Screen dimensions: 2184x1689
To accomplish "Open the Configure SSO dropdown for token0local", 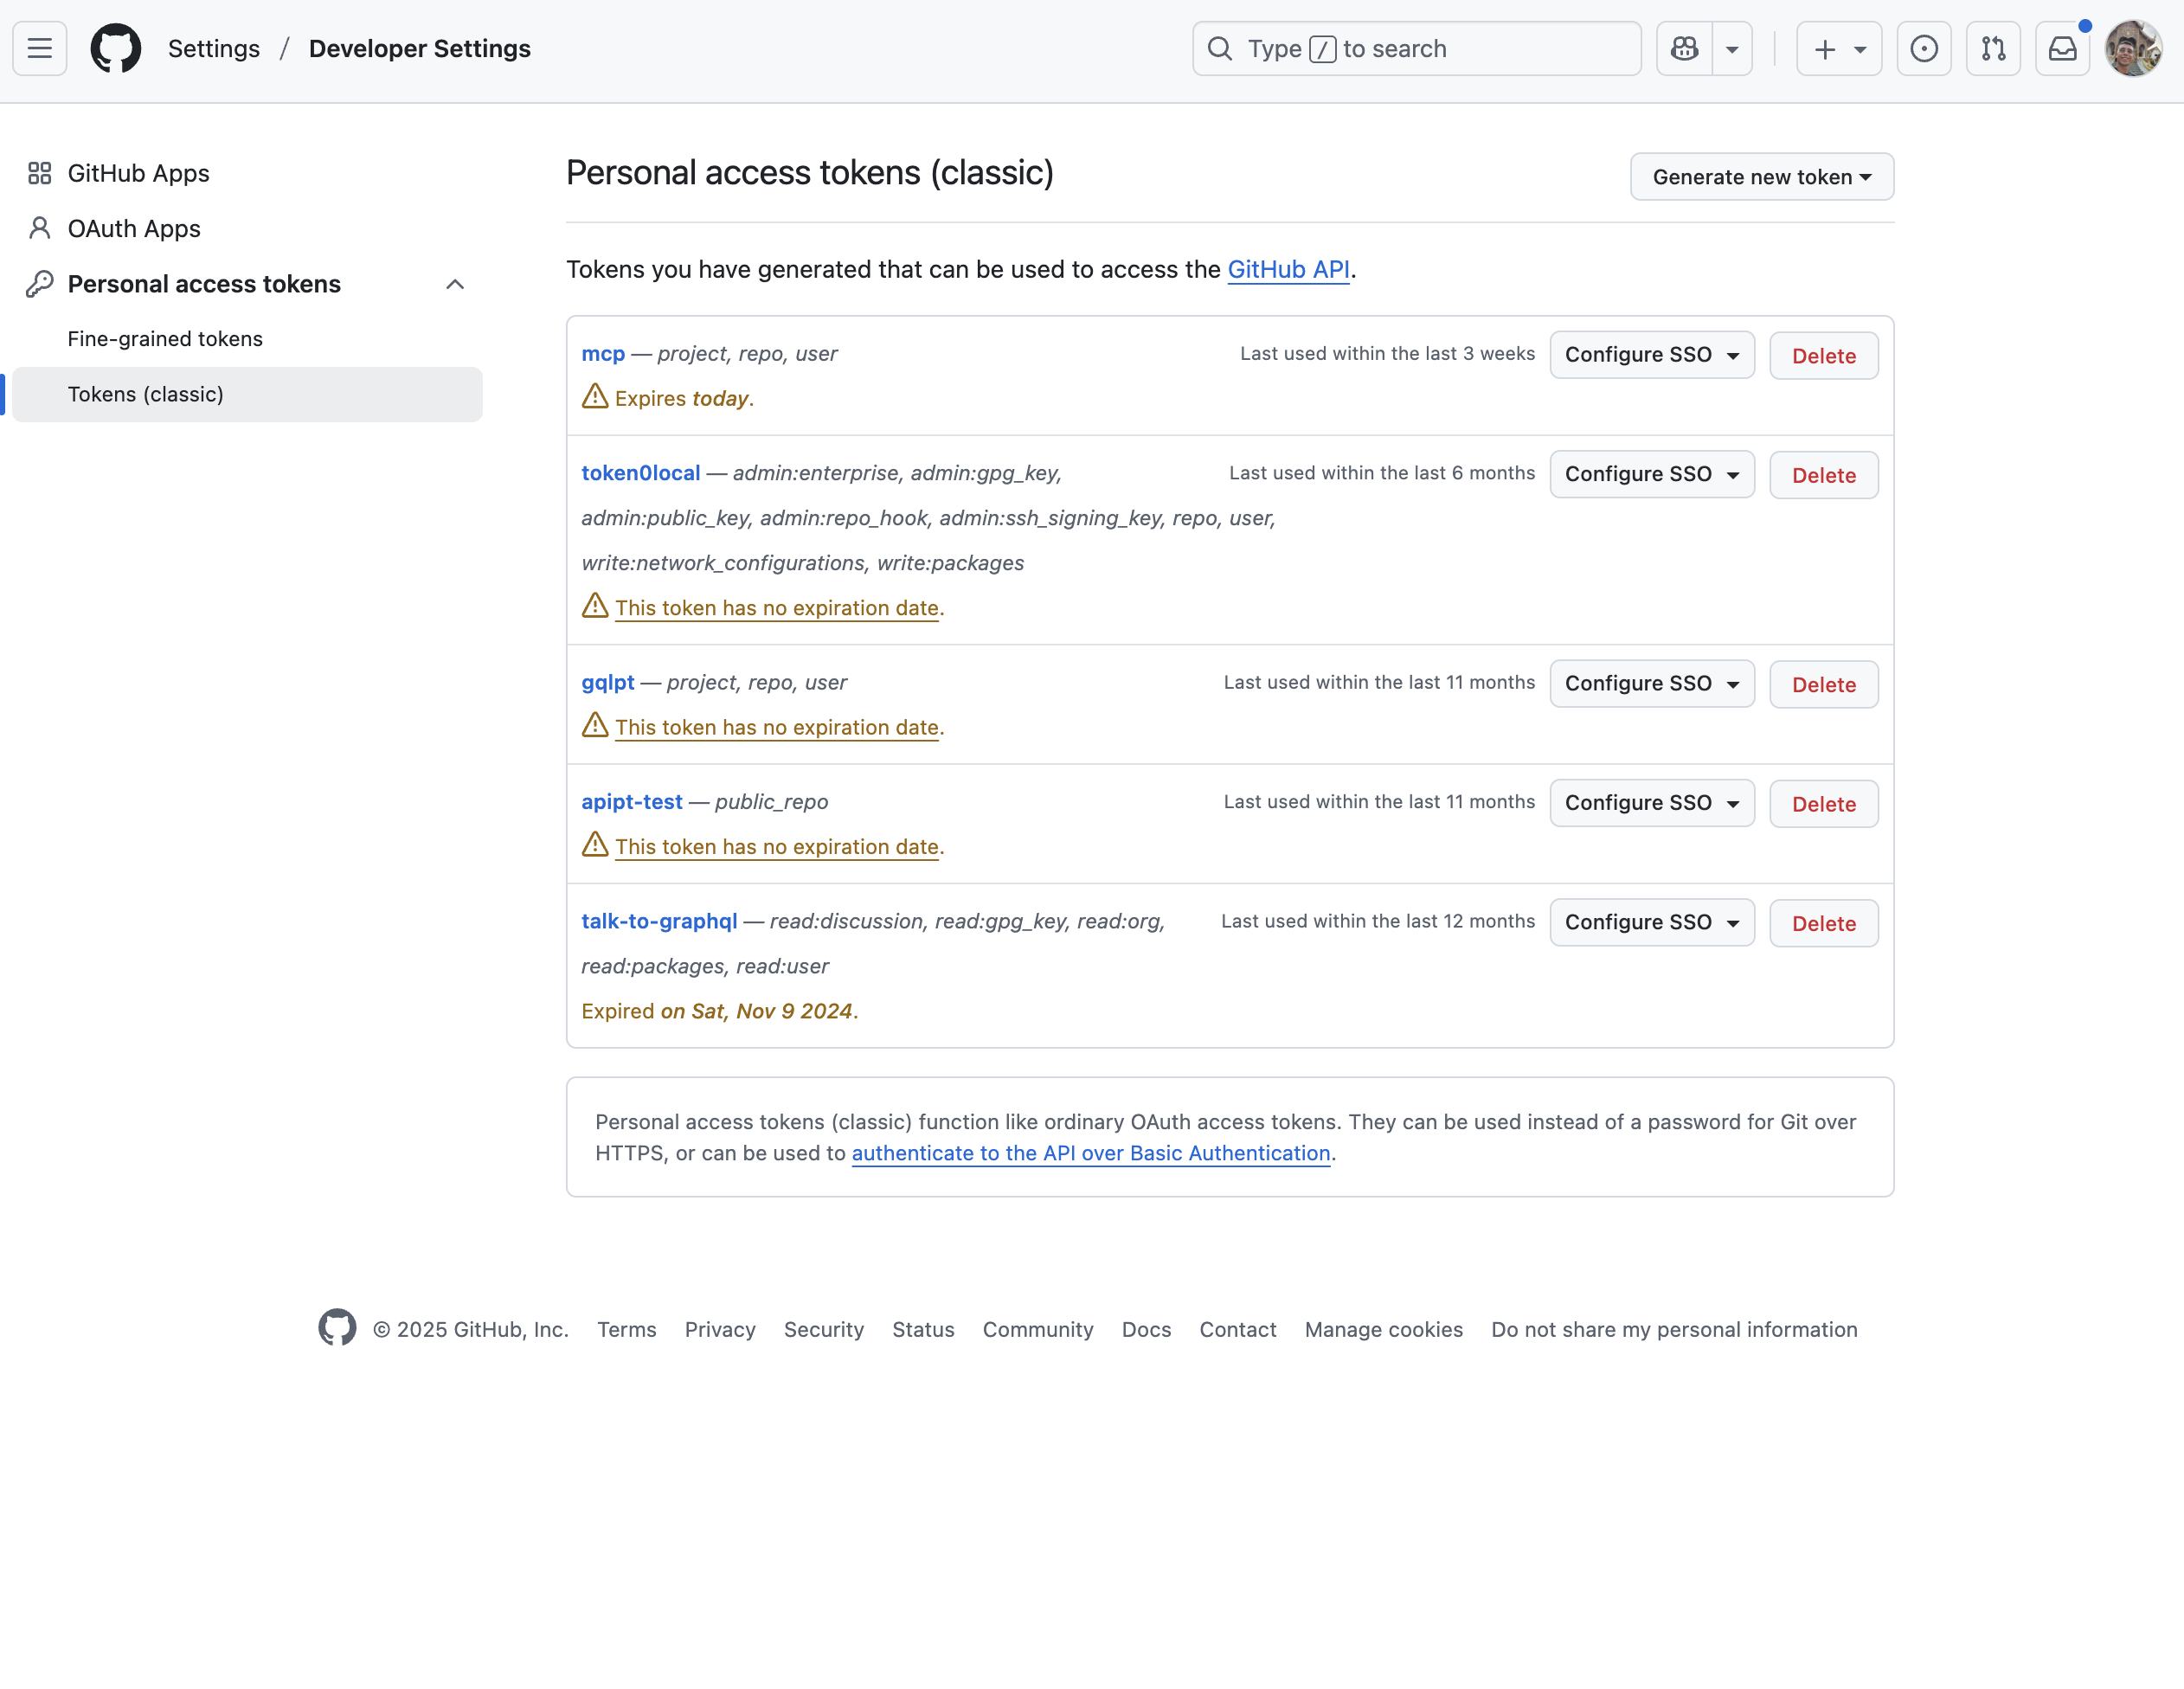I will (x=1651, y=474).
